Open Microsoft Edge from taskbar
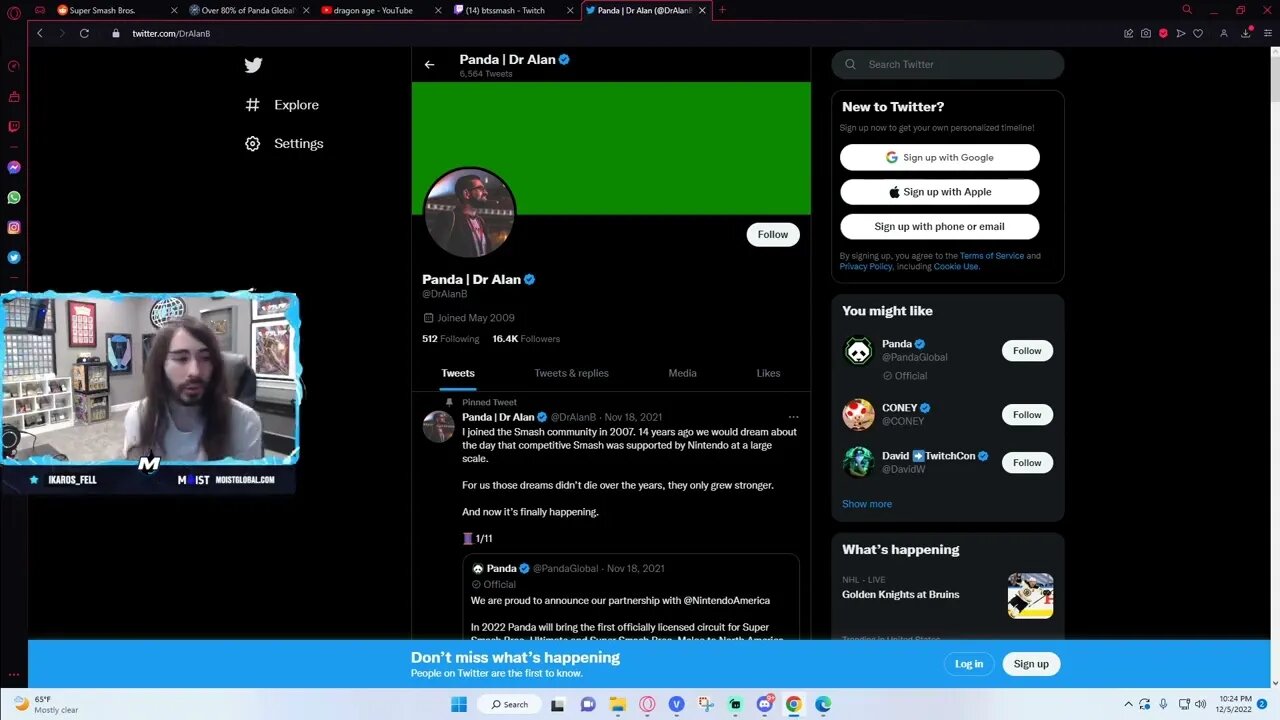Viewport: 1280px width, 720px height. click(823, 704)
